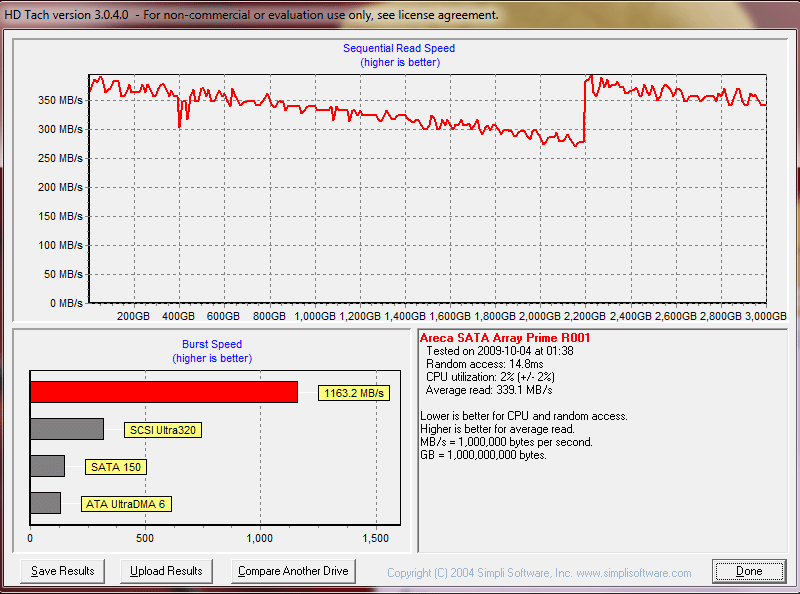Click the 'Average read: 339.1 MB/s' line
The height and width of the screenshot is (594, 800).
point(489,390)
